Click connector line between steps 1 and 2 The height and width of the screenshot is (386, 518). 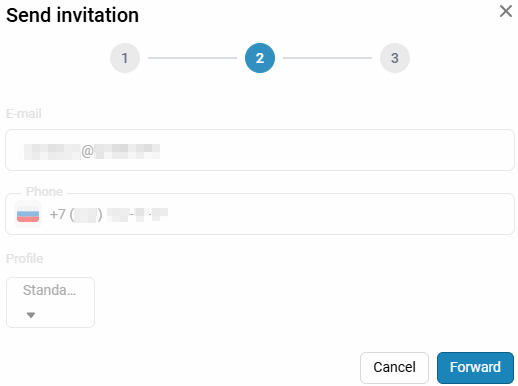(192, 58)
